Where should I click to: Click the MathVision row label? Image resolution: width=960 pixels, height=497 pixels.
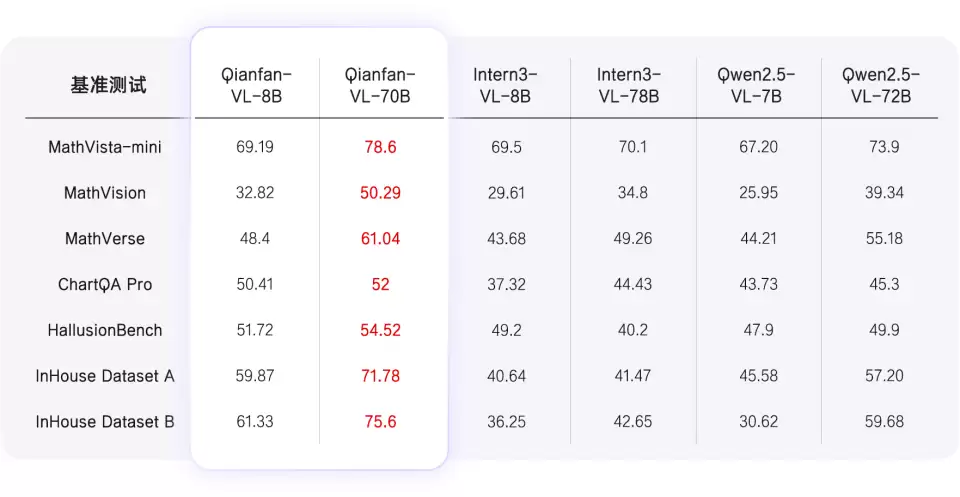click(x=105, y=193)
